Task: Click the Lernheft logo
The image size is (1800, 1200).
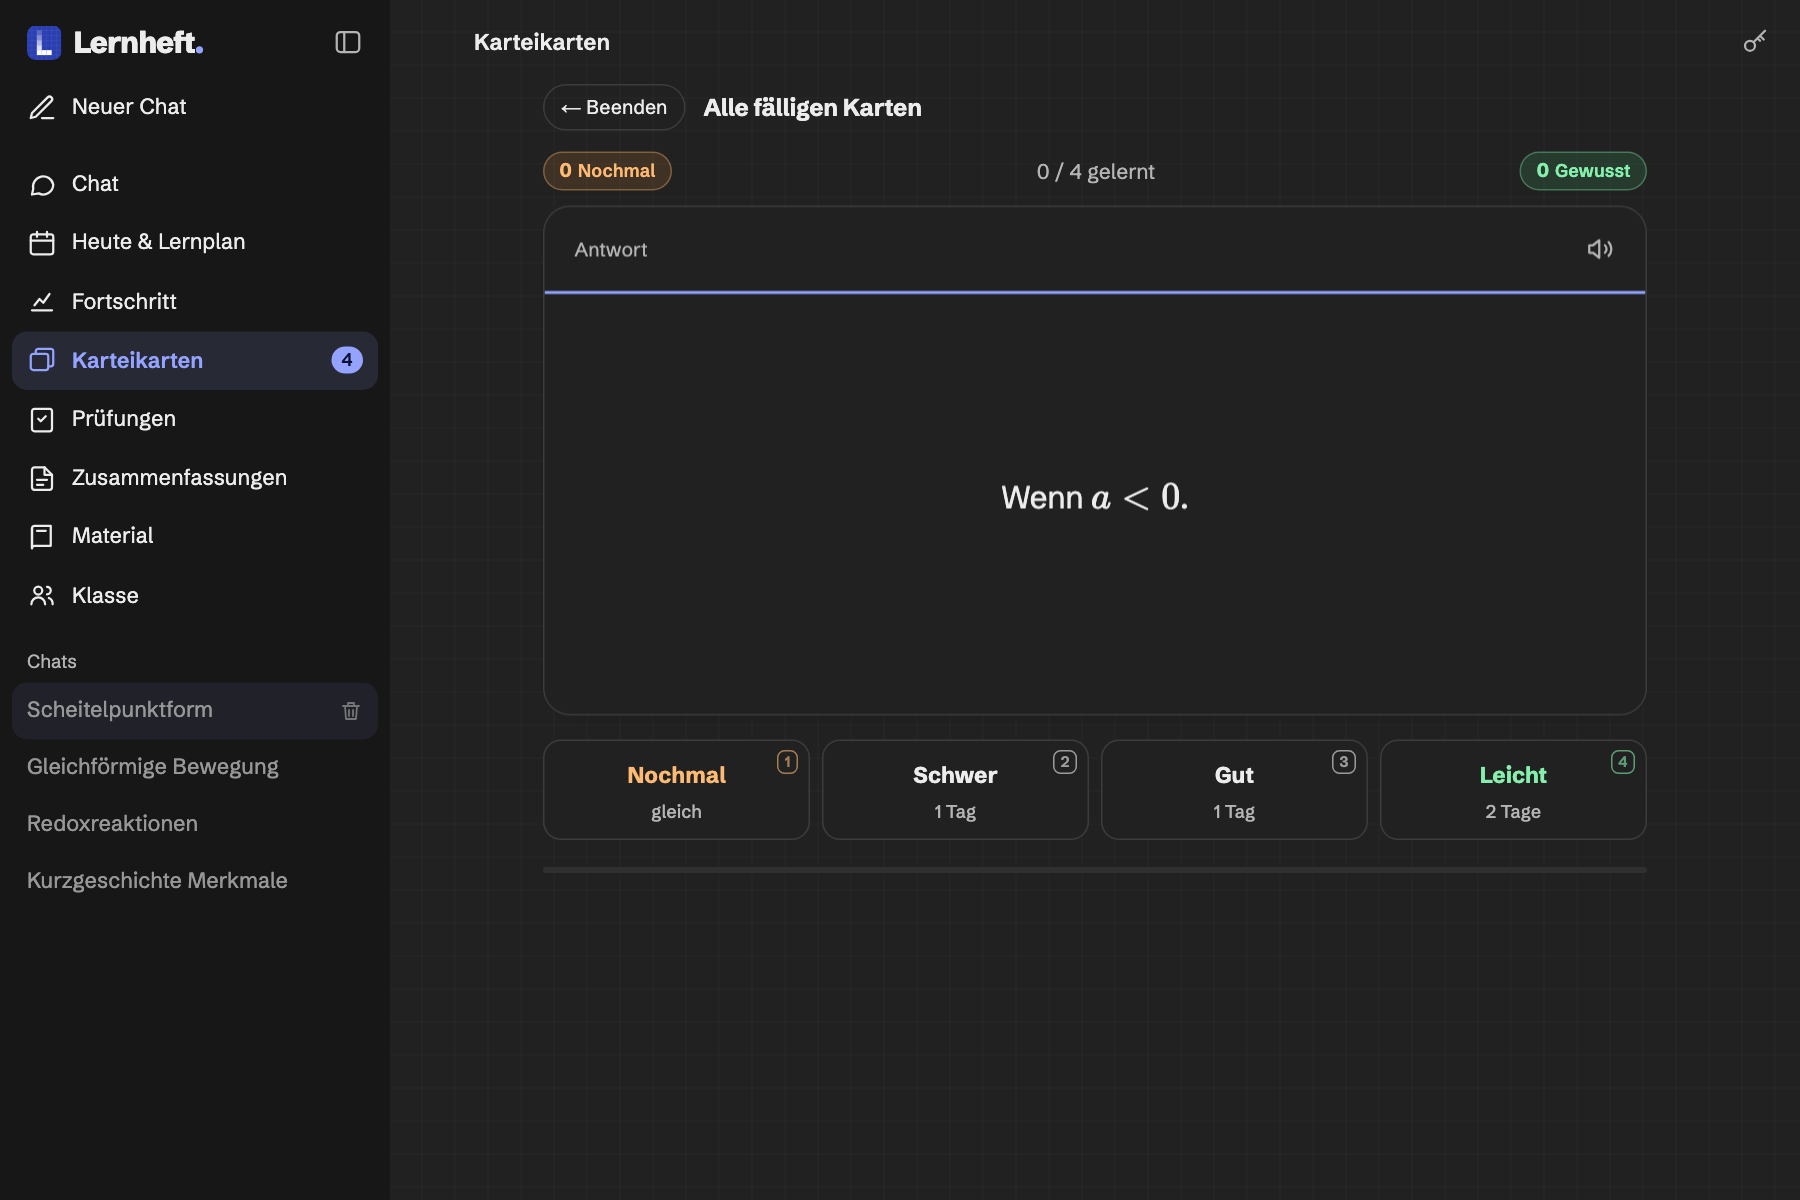Action: click(x=115, y=42)
